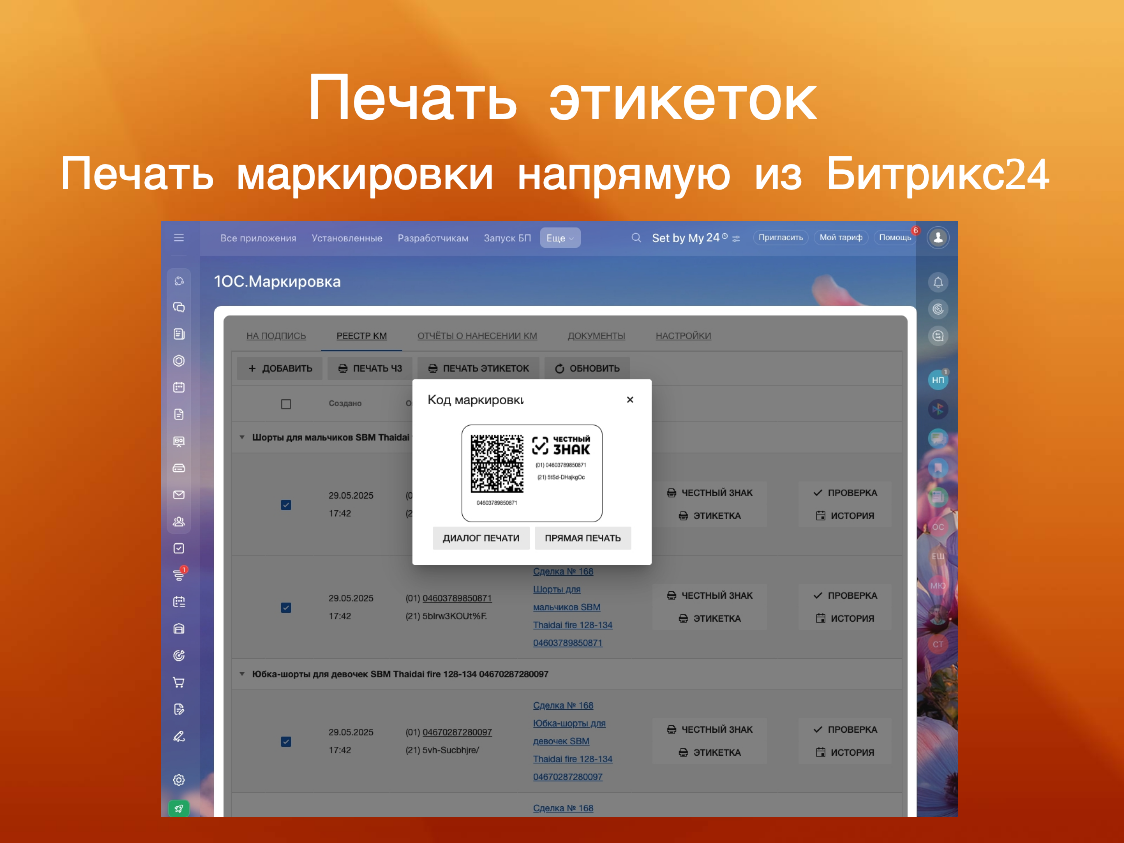Collapse the Шорты для мальчиков group
1124x843 pixels.
click(x=242, y=437)
